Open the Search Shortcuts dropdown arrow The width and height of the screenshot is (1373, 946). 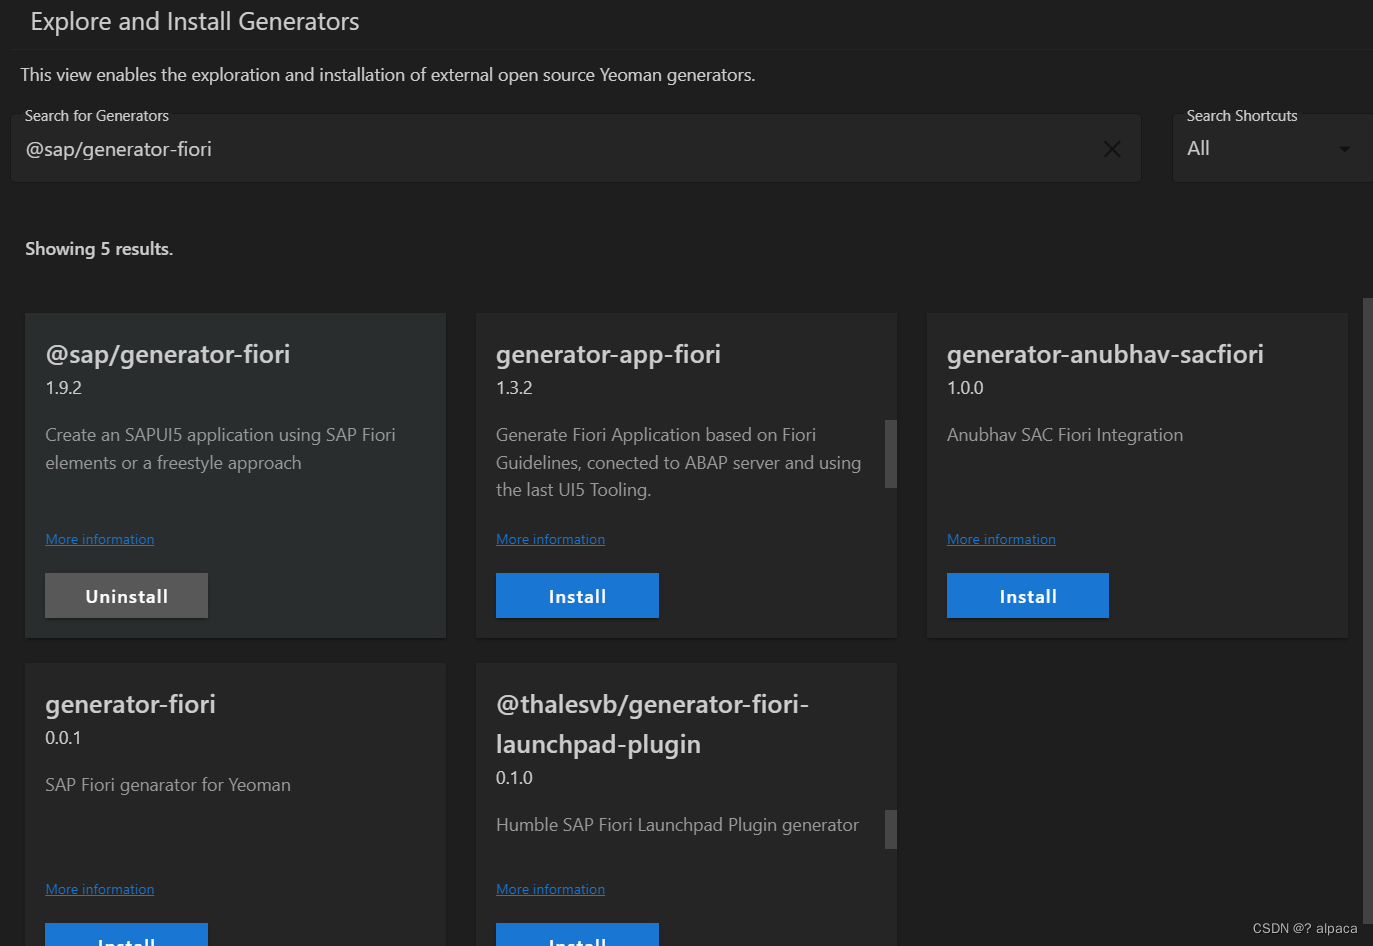pos(1344,148)
